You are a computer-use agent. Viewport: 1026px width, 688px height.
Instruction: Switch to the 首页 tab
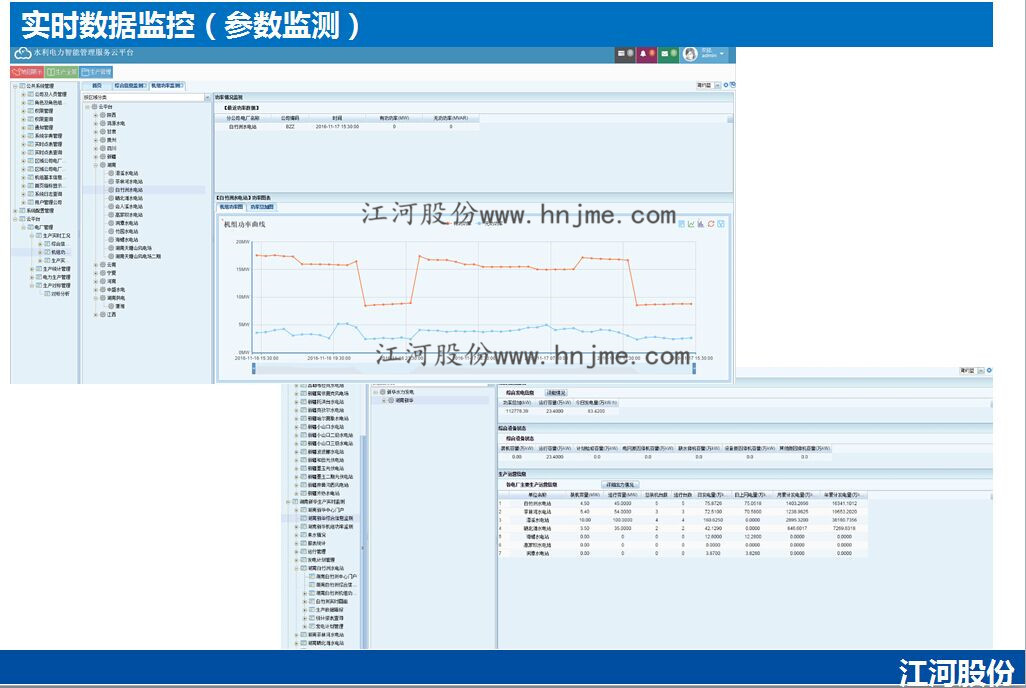pyautogui.click(x=96, y=86)
